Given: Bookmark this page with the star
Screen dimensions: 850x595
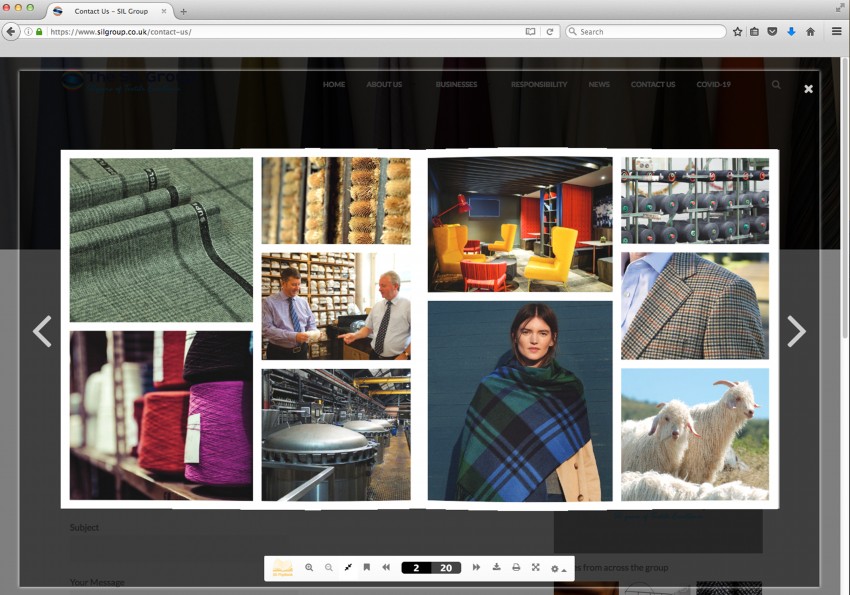Looking at the screenshot, I should pos(737,32).
